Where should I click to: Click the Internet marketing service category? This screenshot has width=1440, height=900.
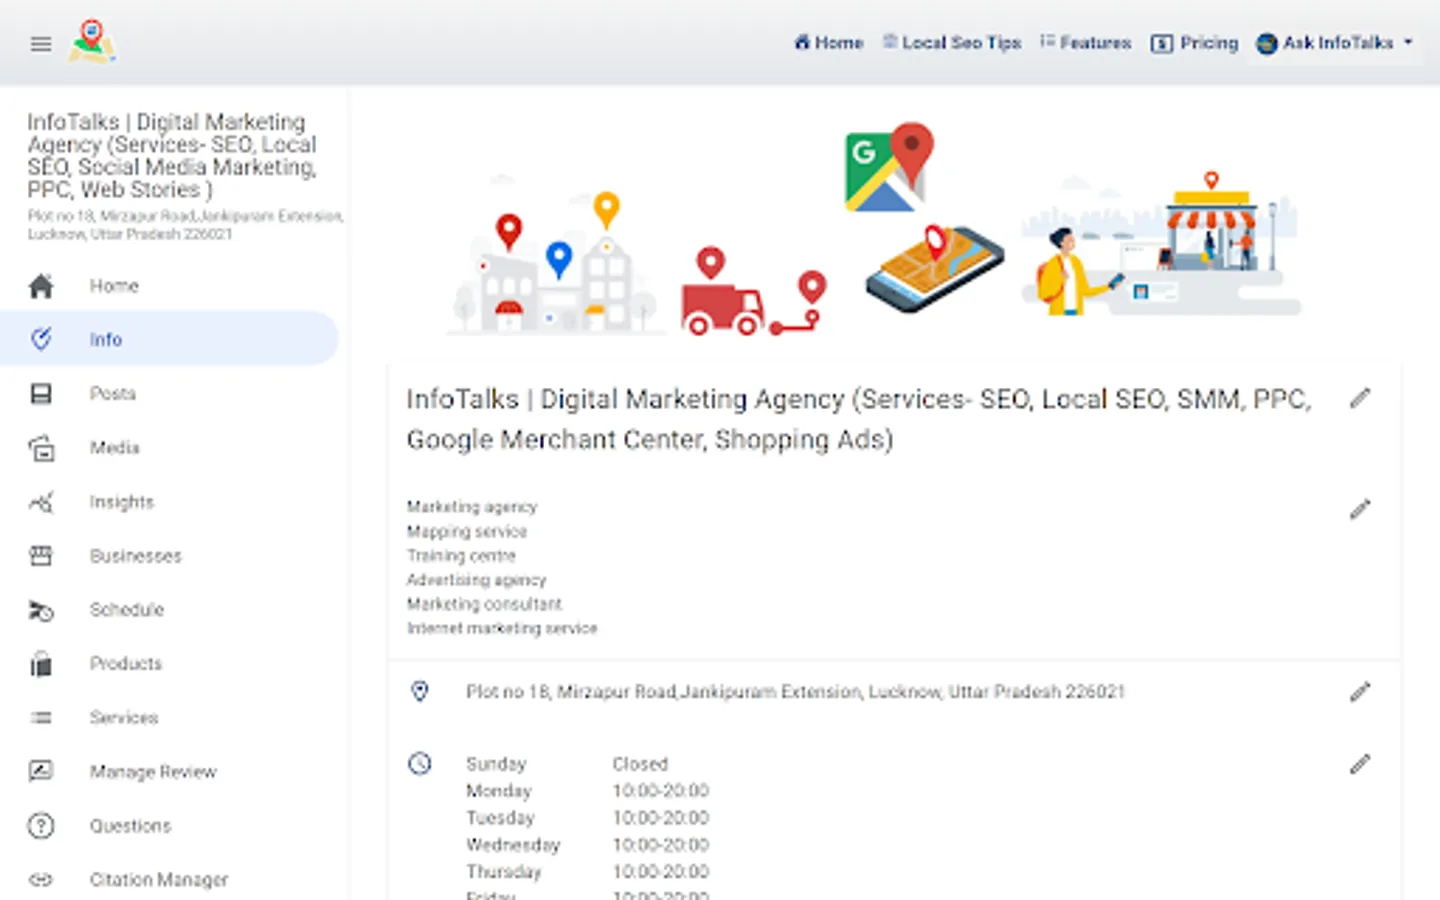click(502, 628)
